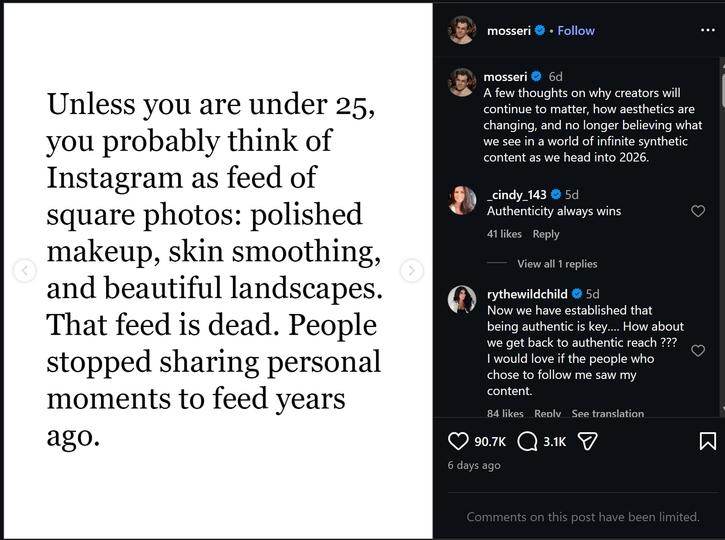The width and height of the screenshot is (725, 540).
Task: Open the rythewildchild username link
Action: 528,294
